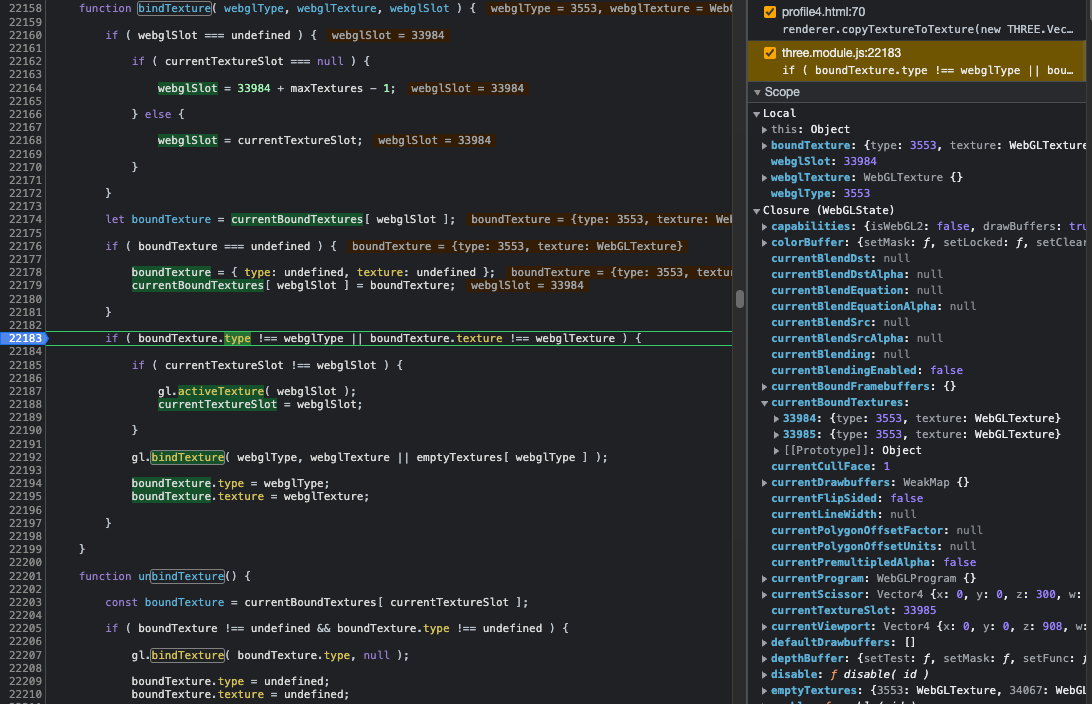The width and height of the screenshot is (1092, 704).
Task: Expand the colorBuffer object
Action: (766, 241)
